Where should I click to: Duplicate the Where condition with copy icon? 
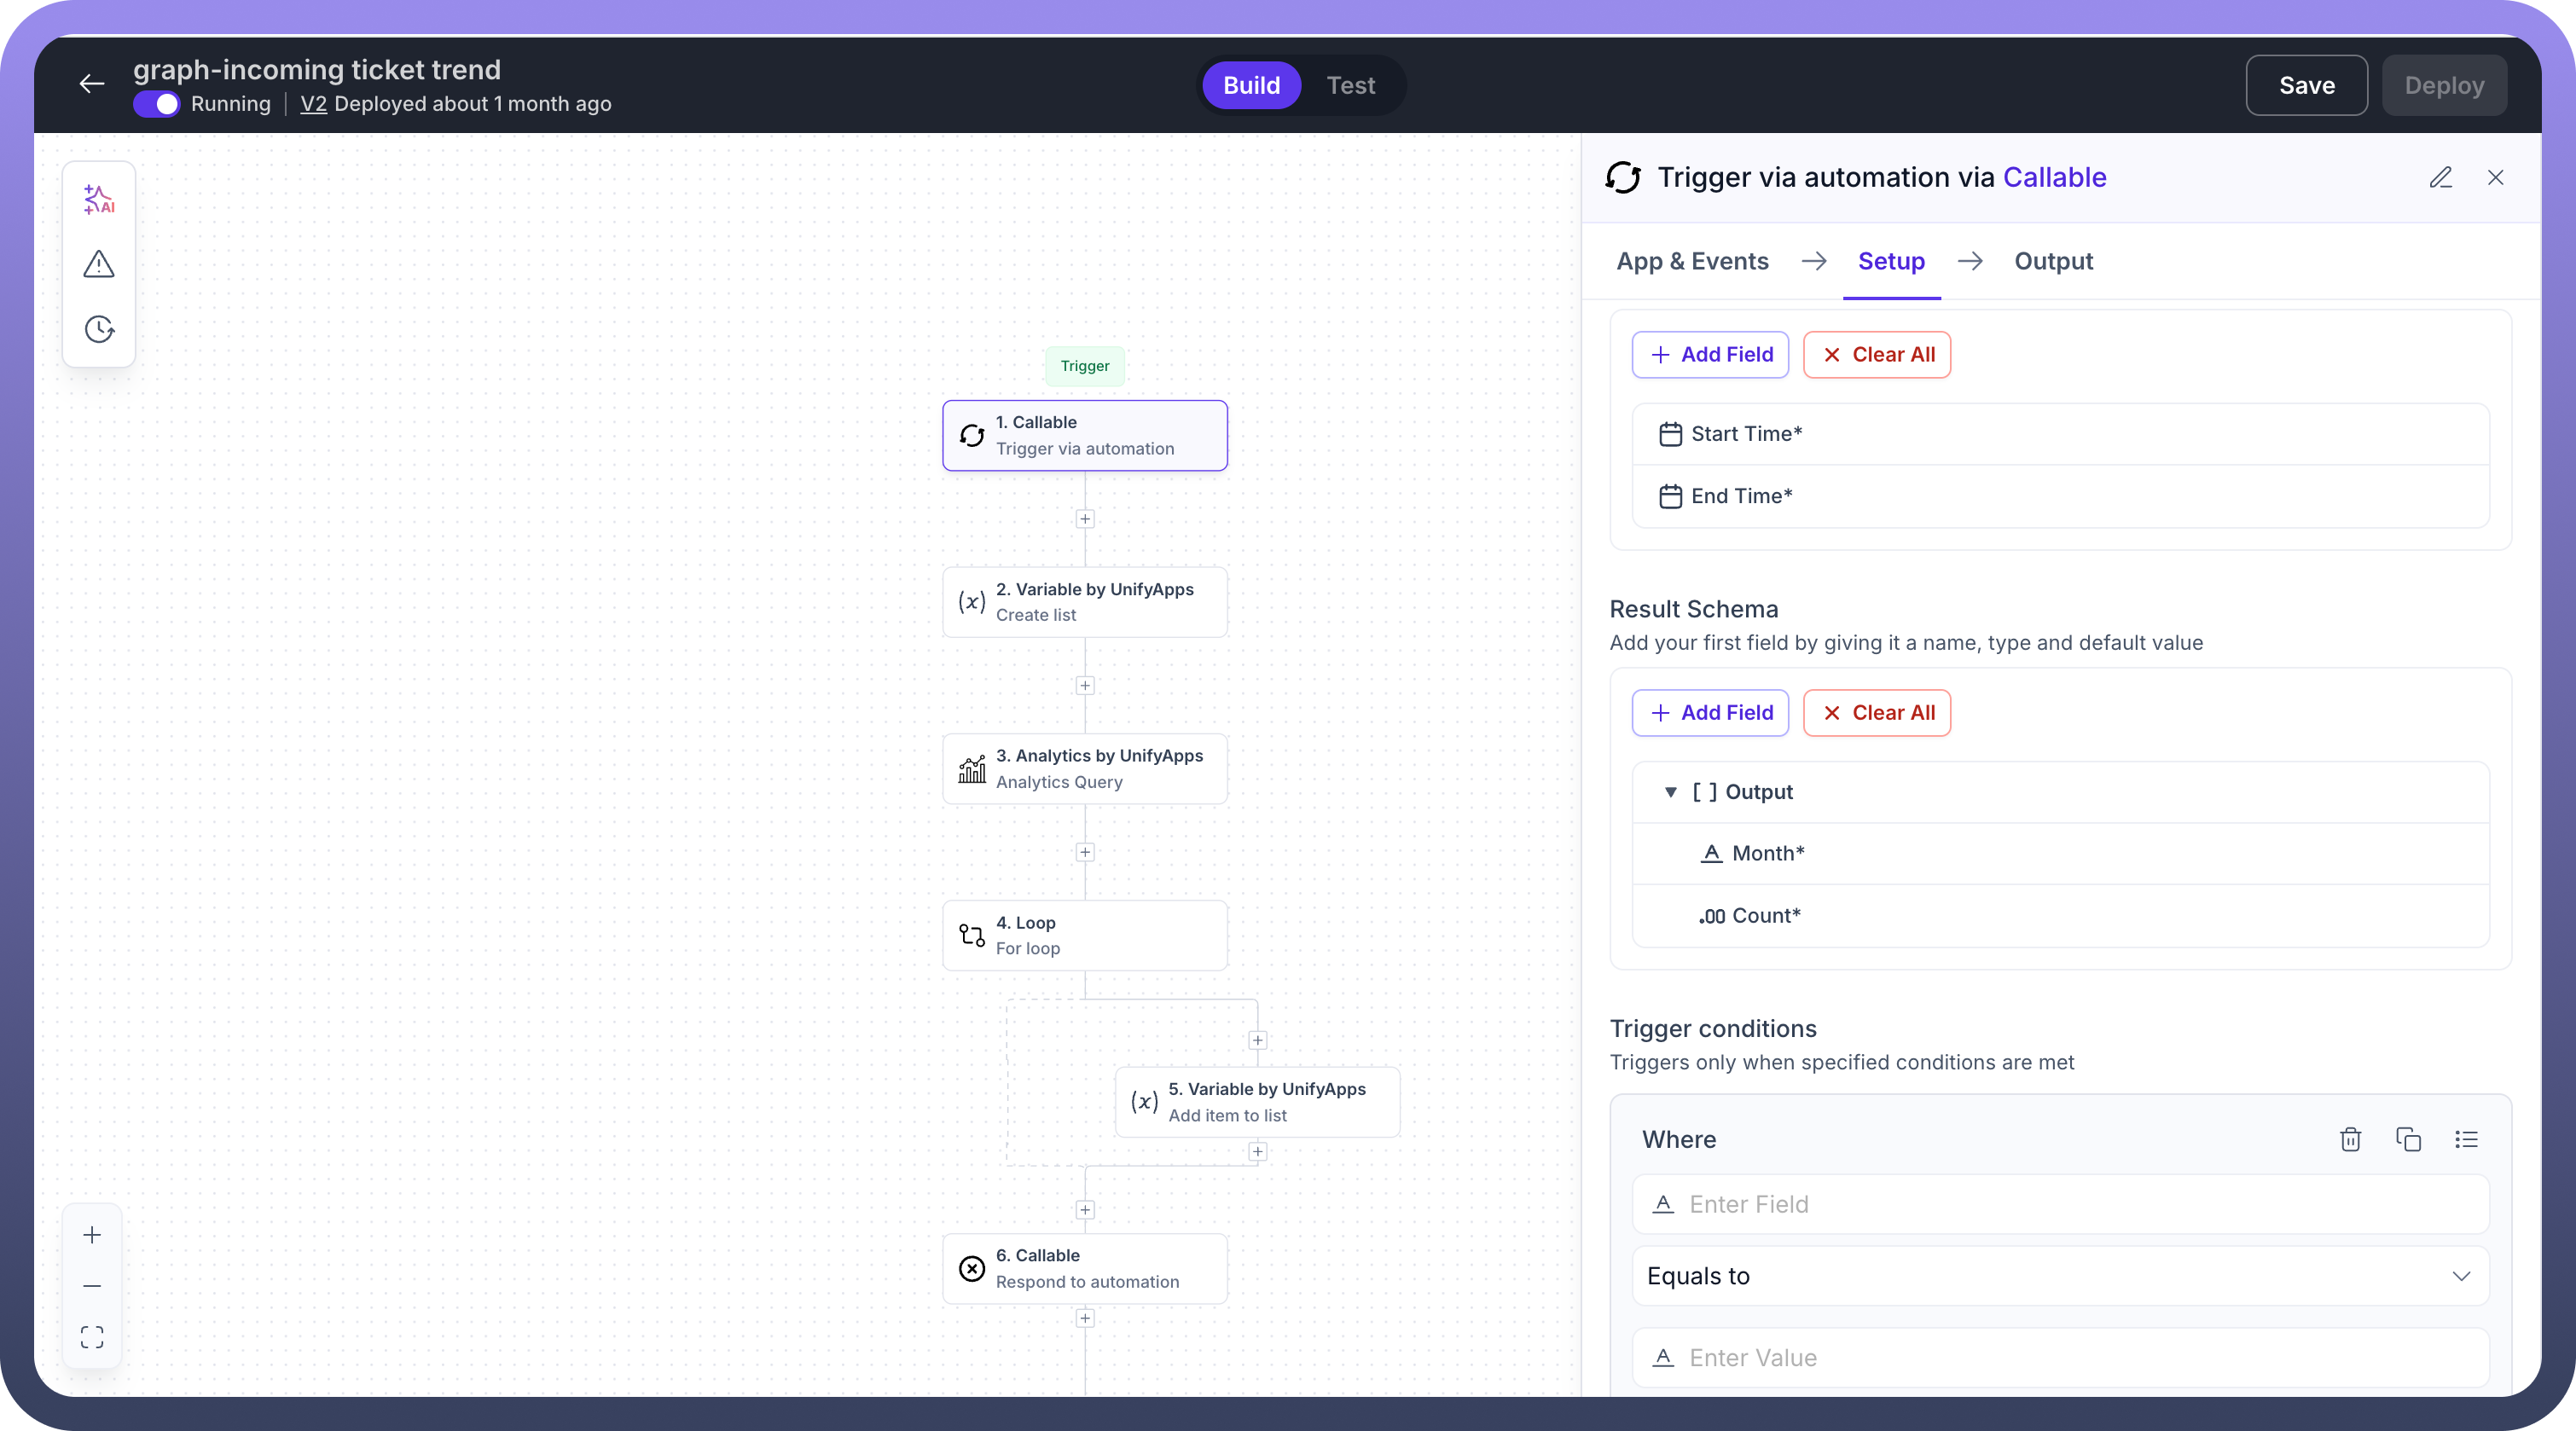tap(2408, 1139)
